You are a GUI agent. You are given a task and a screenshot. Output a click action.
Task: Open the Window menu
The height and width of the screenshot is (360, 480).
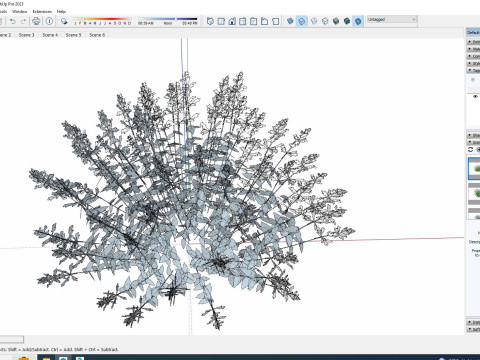tap(20, 11)
